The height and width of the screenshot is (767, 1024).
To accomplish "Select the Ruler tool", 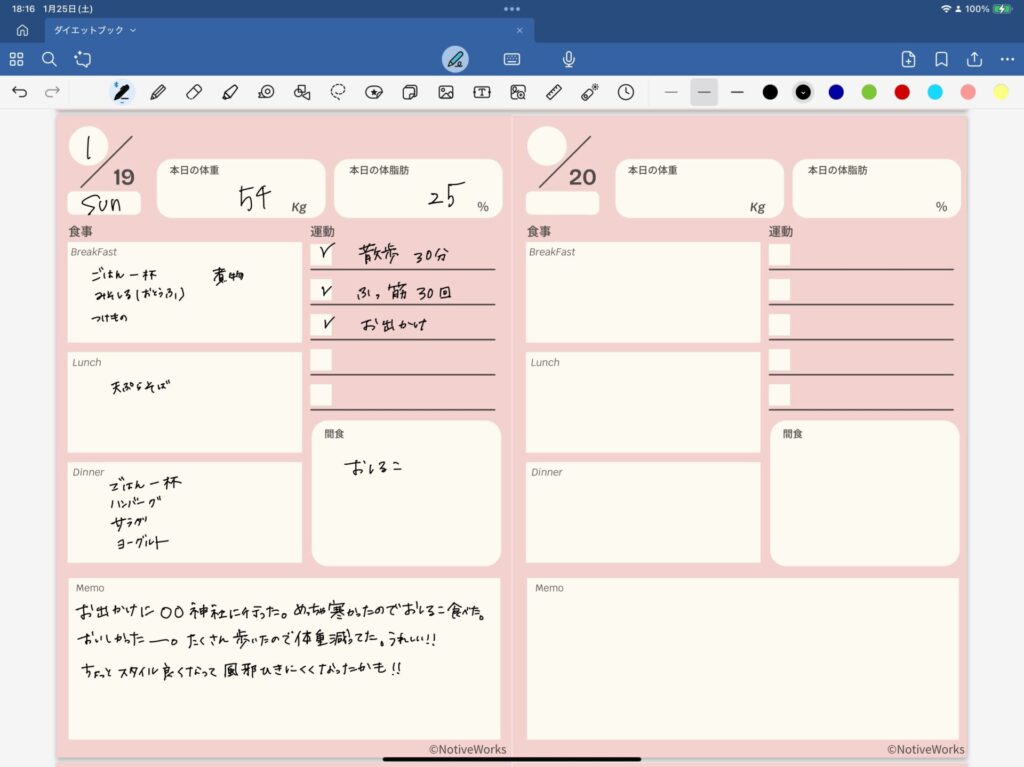I will 554,92.
